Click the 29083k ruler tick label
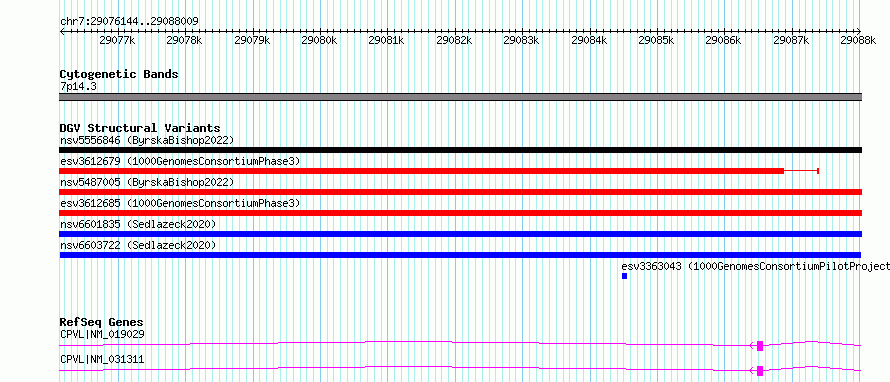 click(522, 40)
